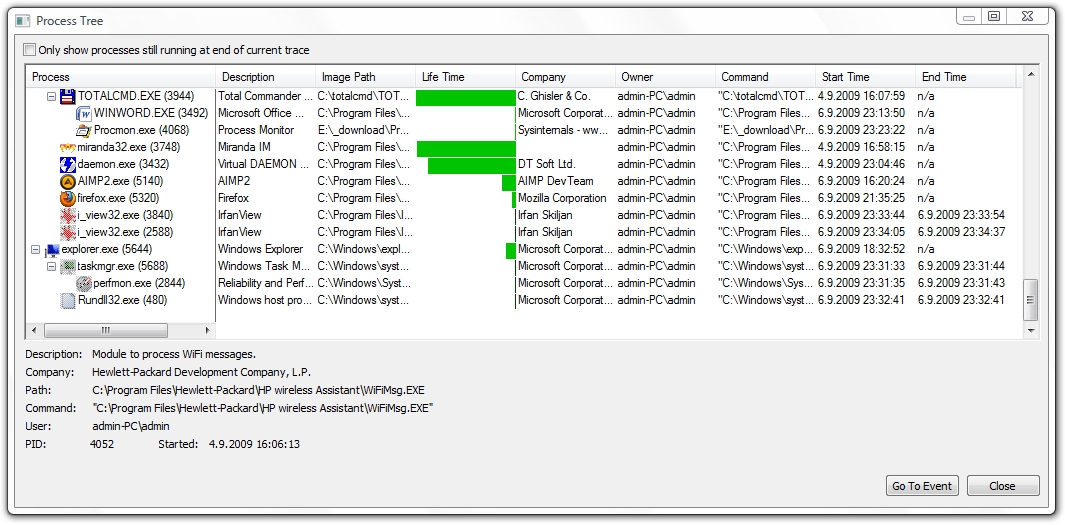Click the daemon.exe lightning icon

(x=67, y=164)
